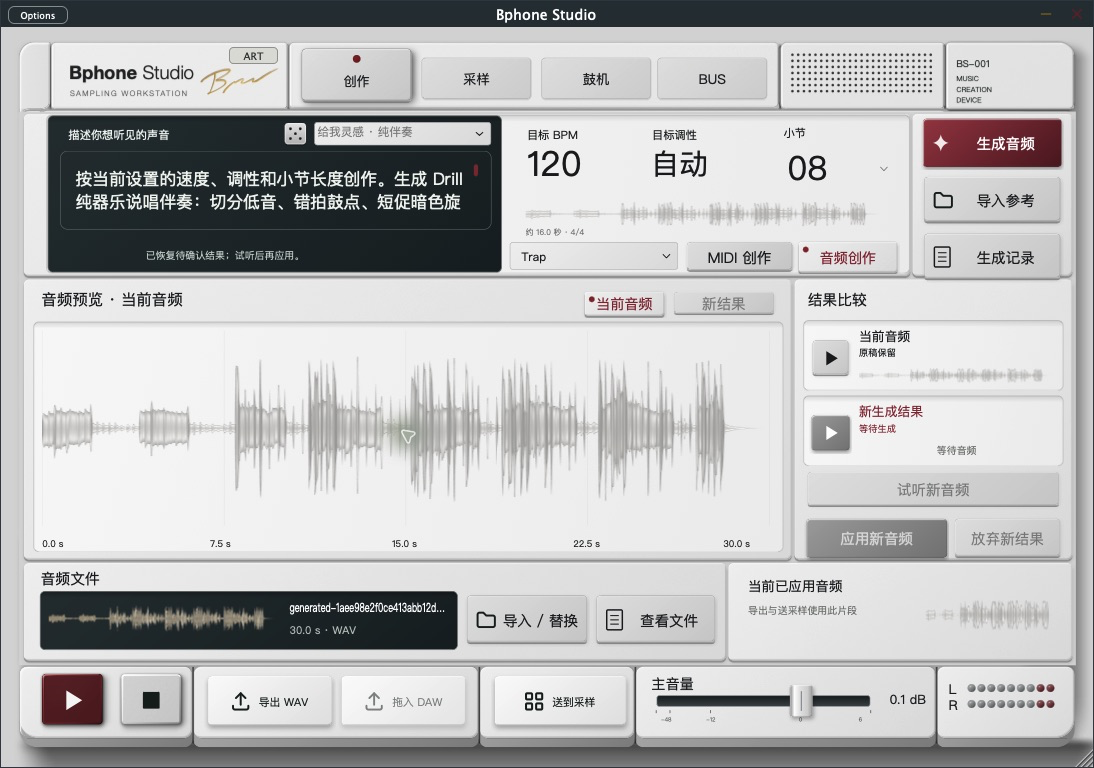Click the BS-001 device label
Image resolution: width=1094 pixels, height=768 pixels.
973,63
